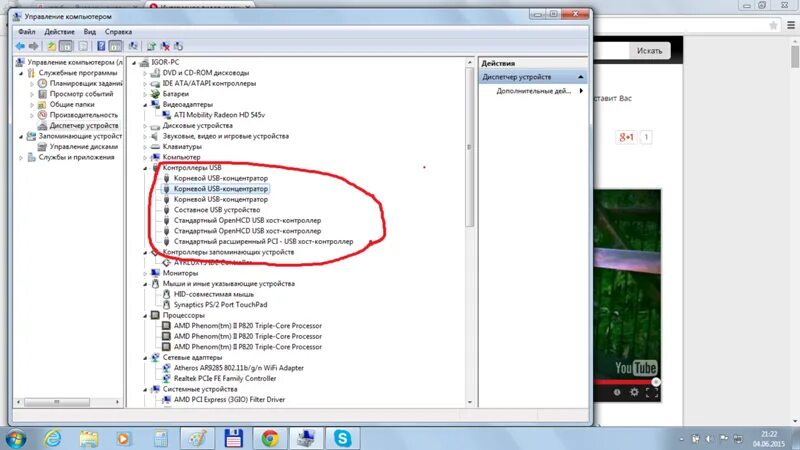Open the Действие menu

59,32
